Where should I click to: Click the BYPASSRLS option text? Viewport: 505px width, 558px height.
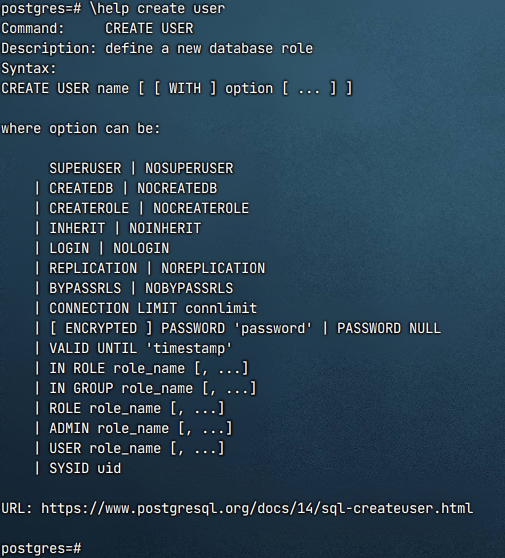[x=85, y=288]
